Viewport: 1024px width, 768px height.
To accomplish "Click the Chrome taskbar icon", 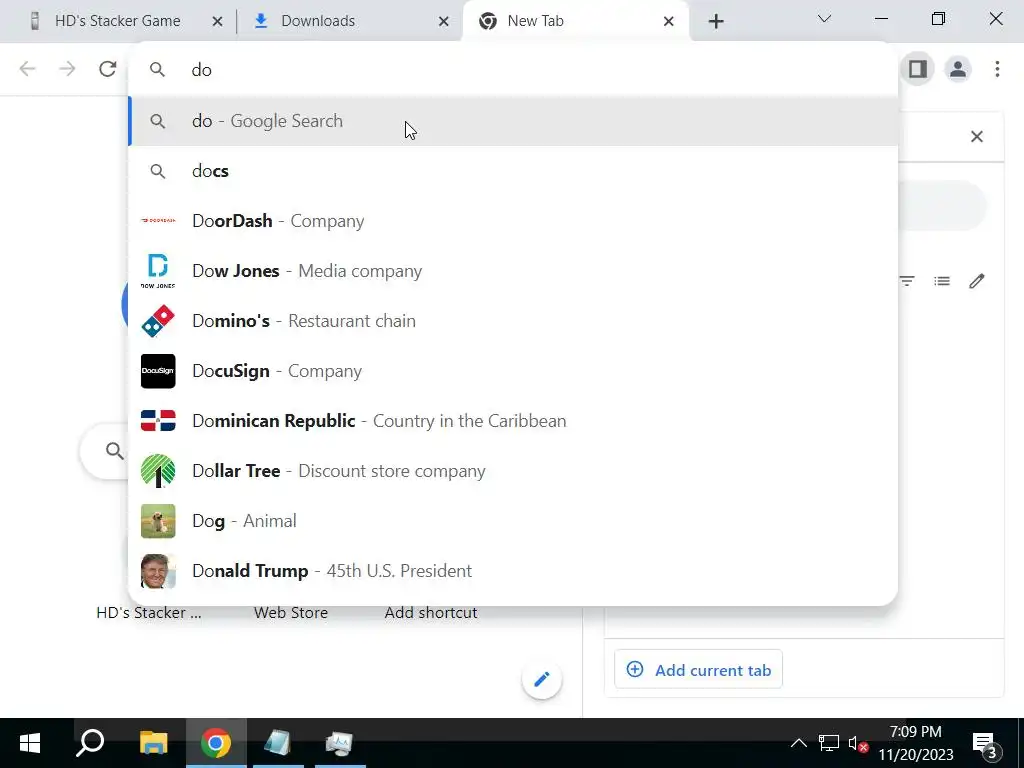I will point(216,743).
